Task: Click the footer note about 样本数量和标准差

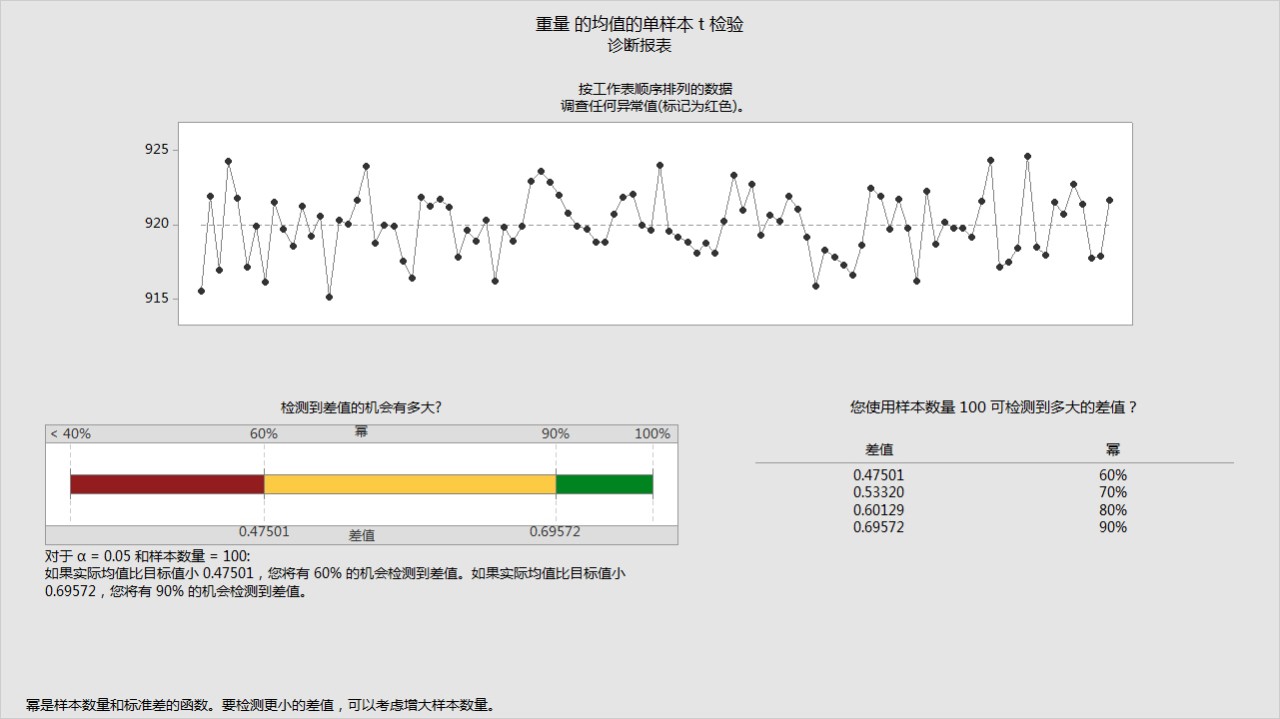Action: [x=260, y=705]
